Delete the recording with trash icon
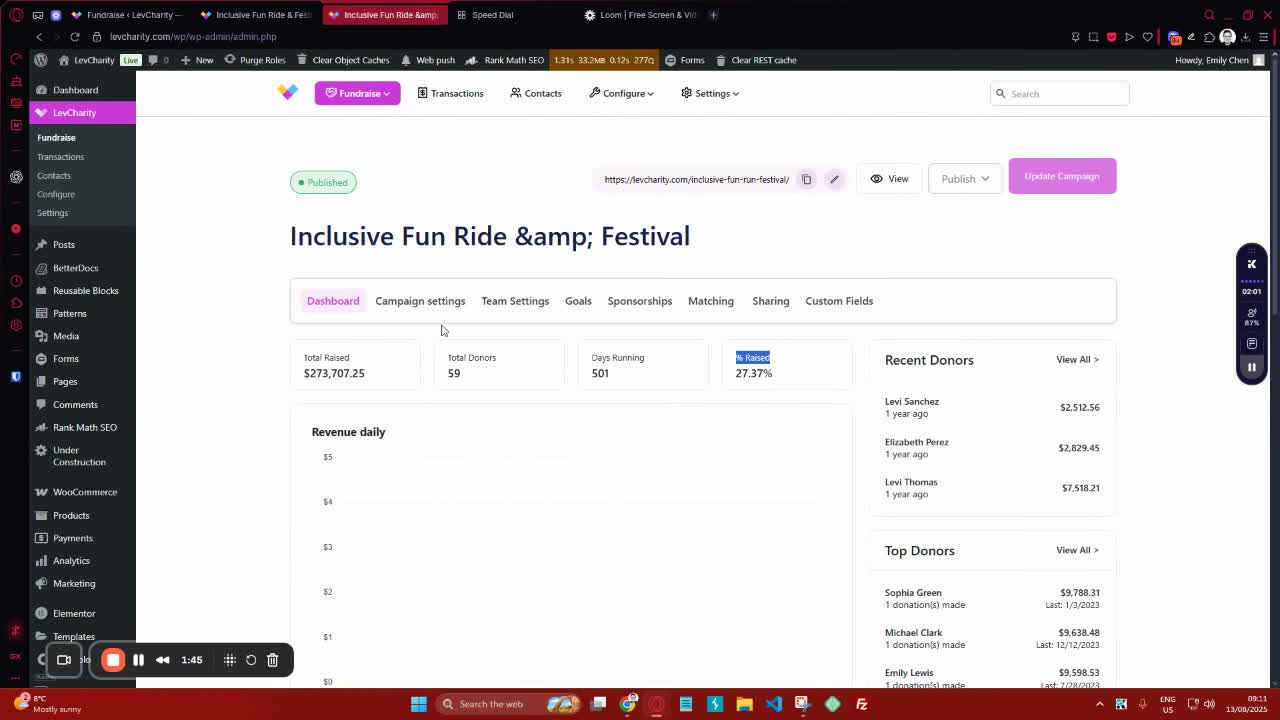 click(272, 660)
